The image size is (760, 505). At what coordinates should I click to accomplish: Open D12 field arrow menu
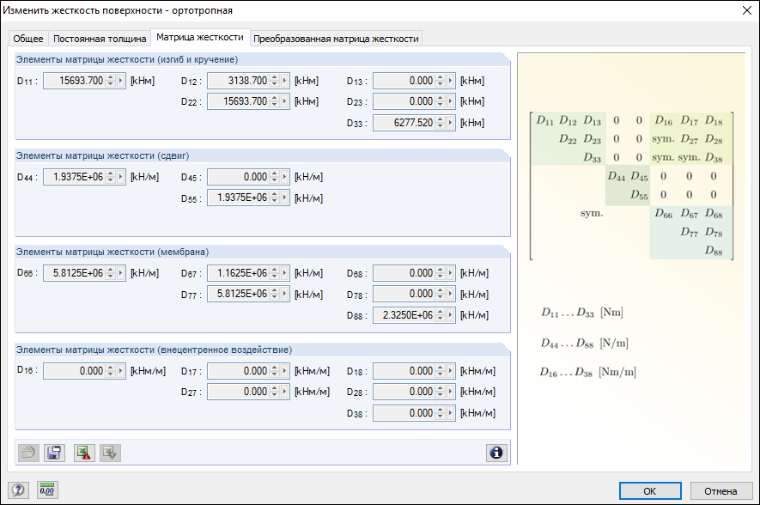tap(285, 80)
